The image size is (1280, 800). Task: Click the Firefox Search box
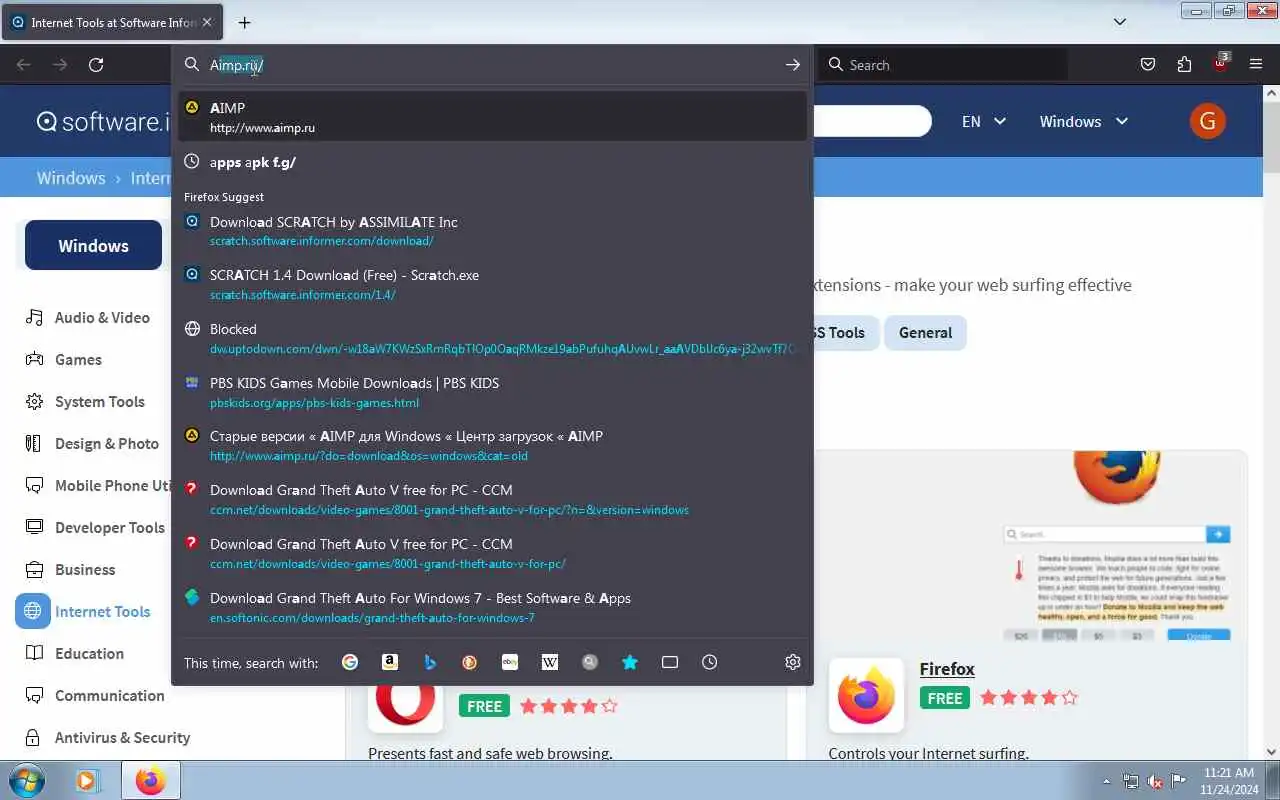click(x=942, y=65)
